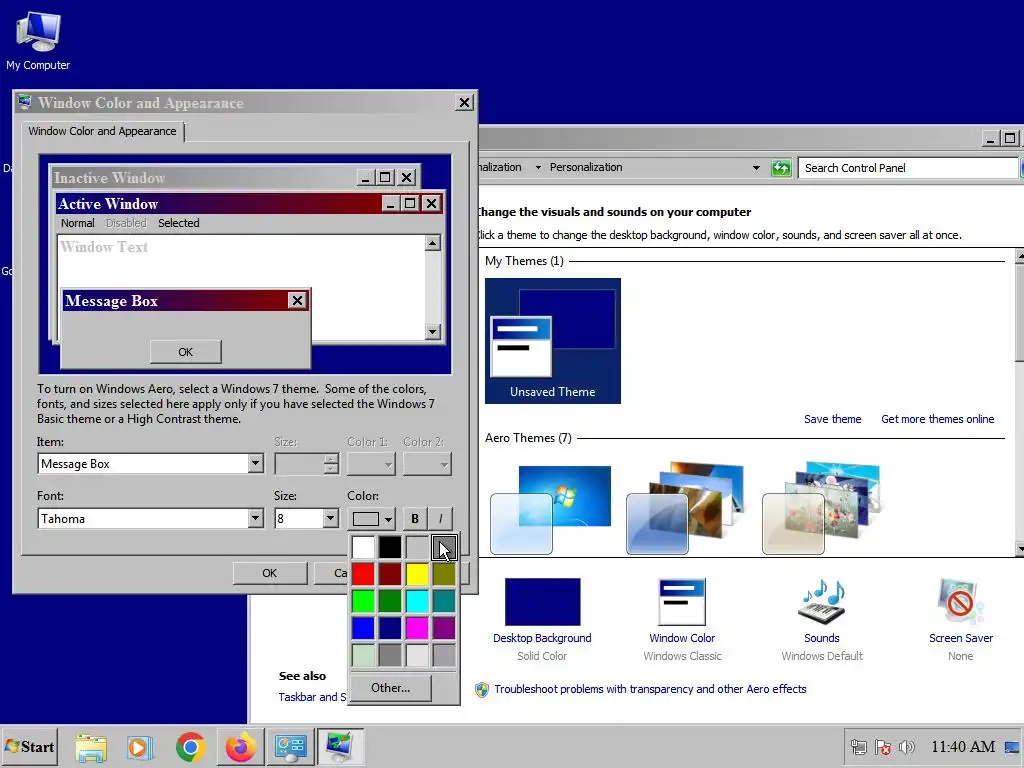1024x768 pixels.
Task: Open My Computer desktop icon
Action: pos(38,40)
